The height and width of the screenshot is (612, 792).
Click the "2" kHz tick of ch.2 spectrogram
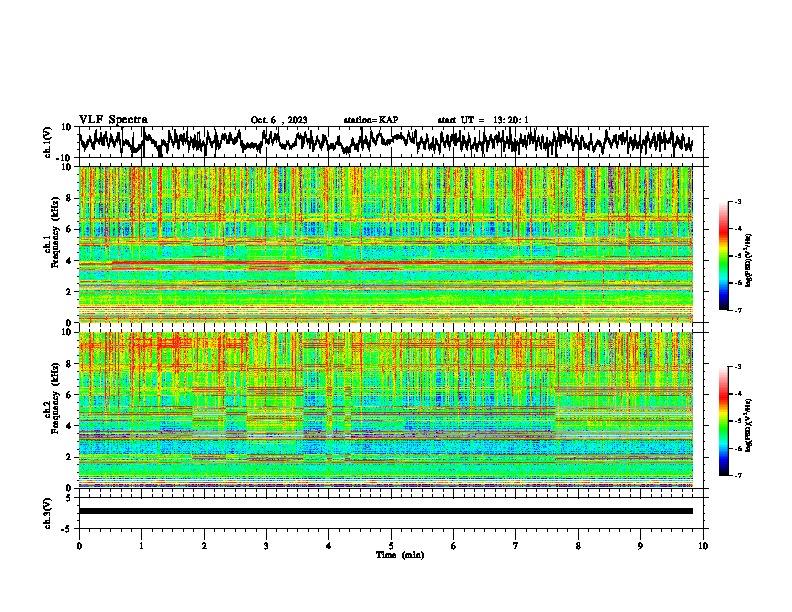tap(69, 457)
